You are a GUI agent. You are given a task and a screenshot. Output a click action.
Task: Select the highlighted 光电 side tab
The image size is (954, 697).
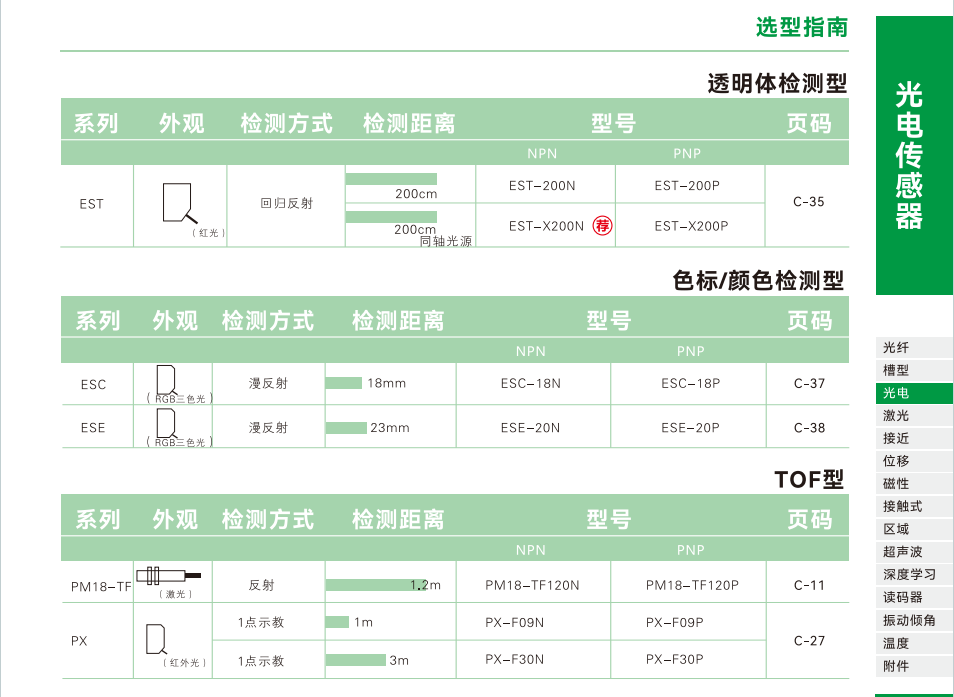pyautogui.click(x=913, y=393)
